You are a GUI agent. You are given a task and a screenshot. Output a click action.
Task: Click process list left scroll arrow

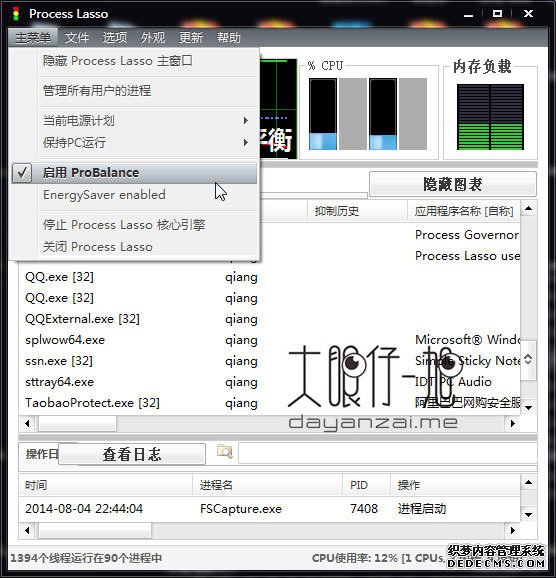click(27, 424)
